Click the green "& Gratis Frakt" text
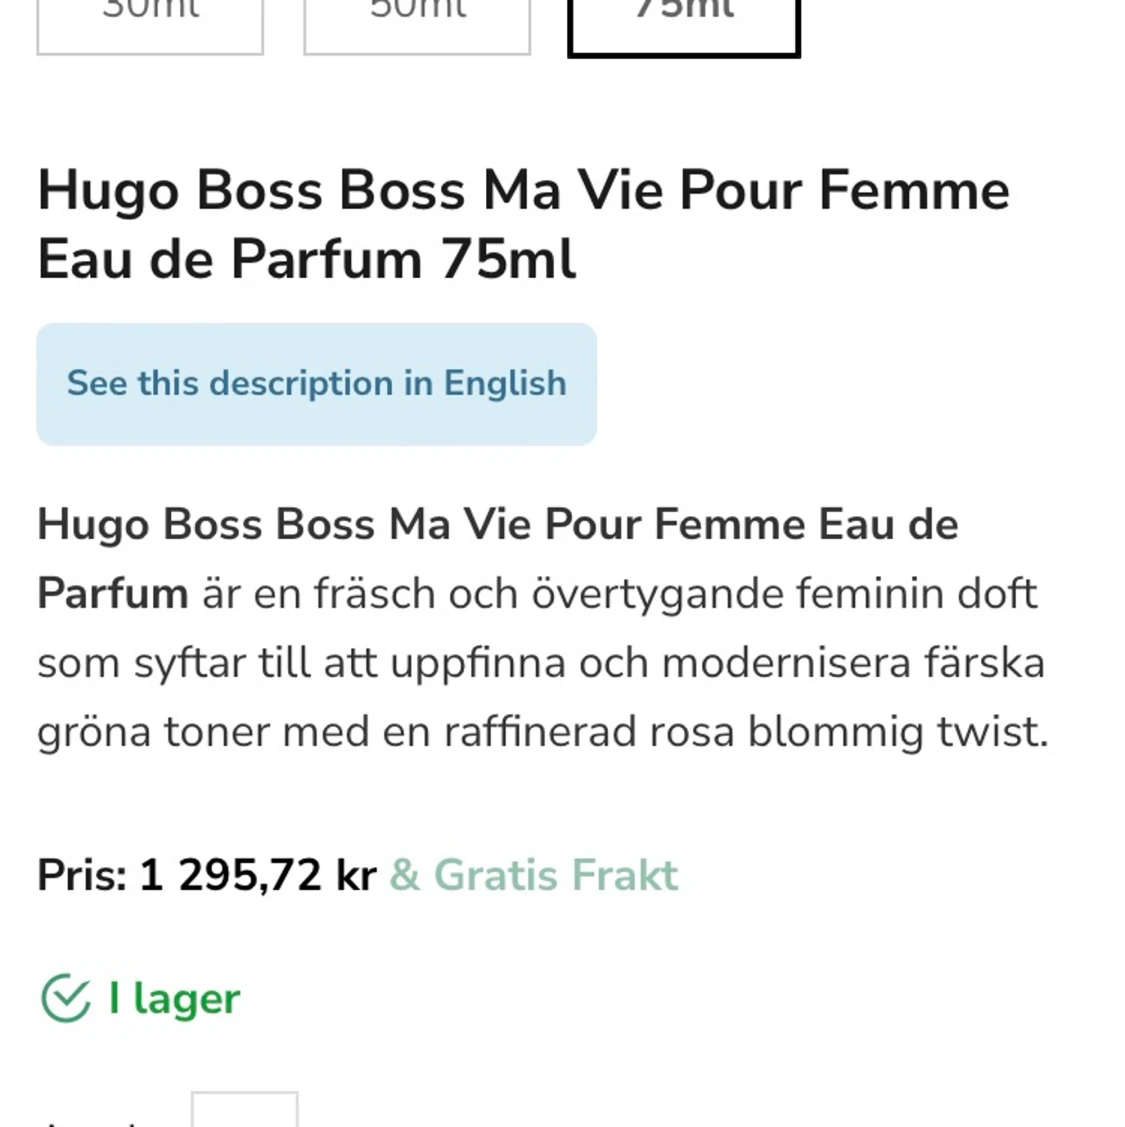1125x1127 pixels. pyautogui.click(x=531, y=874)
